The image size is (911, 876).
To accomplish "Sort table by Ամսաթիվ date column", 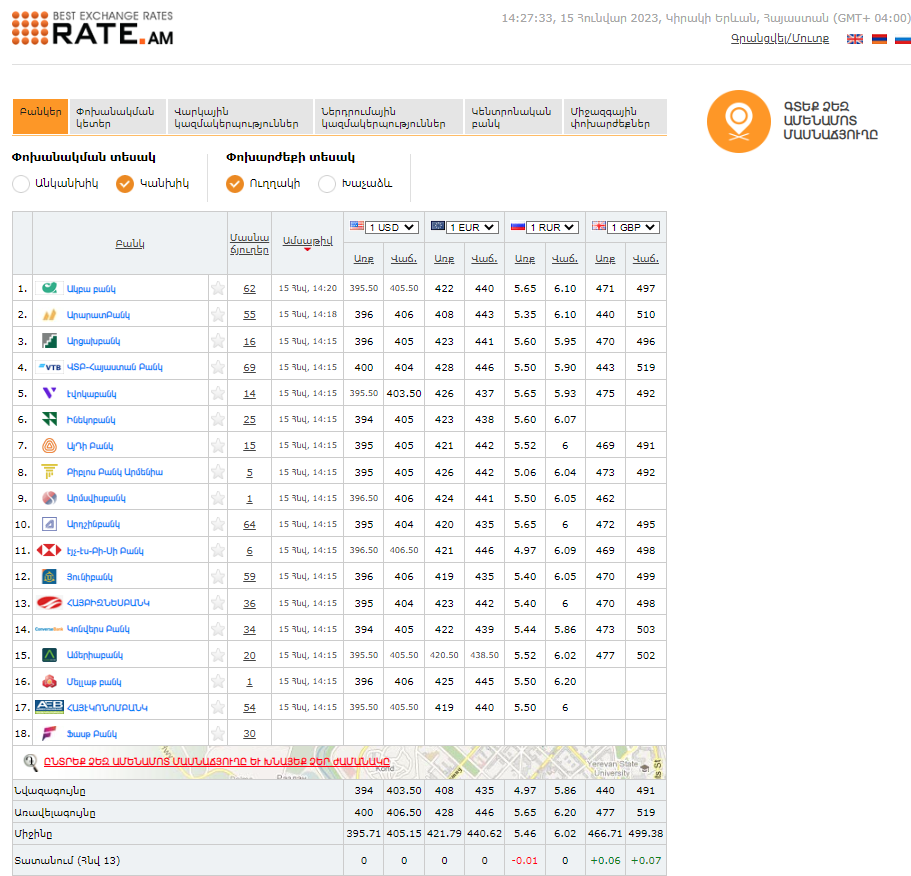I will (x=307, y=240).
